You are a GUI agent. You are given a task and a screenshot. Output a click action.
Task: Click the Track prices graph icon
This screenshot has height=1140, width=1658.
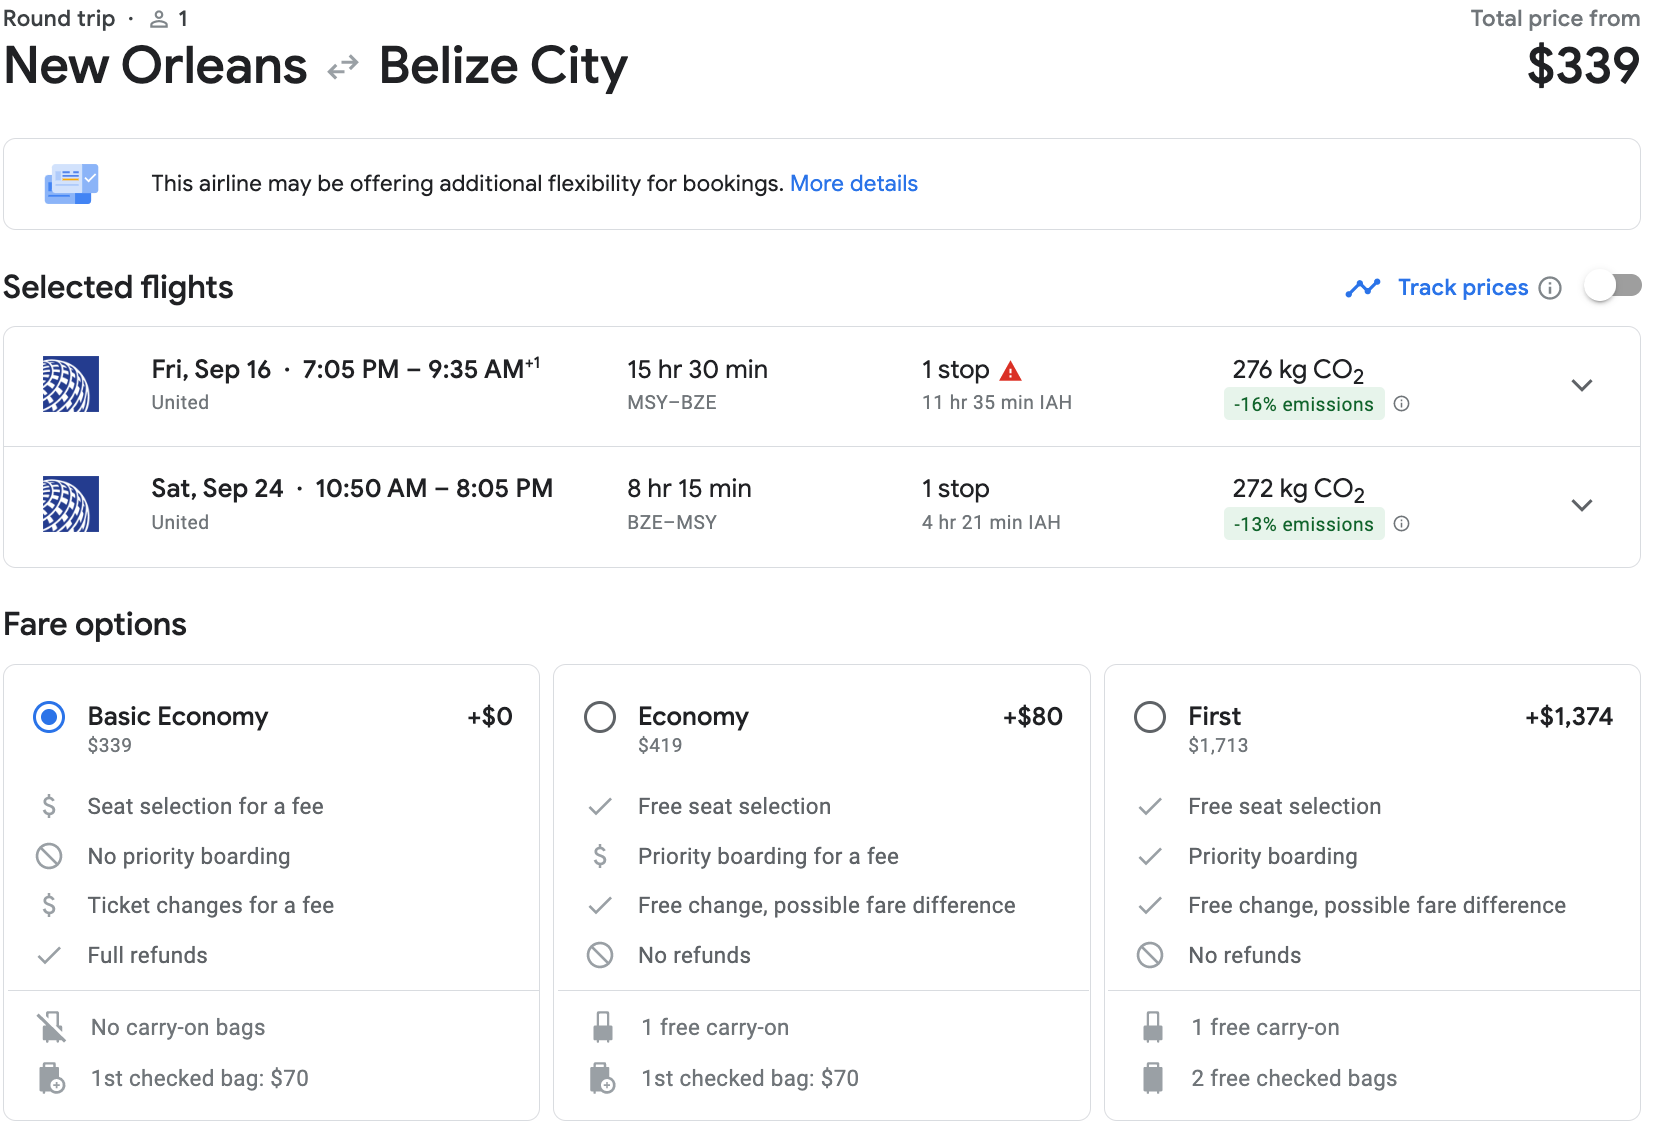[x=1362, y=288]
